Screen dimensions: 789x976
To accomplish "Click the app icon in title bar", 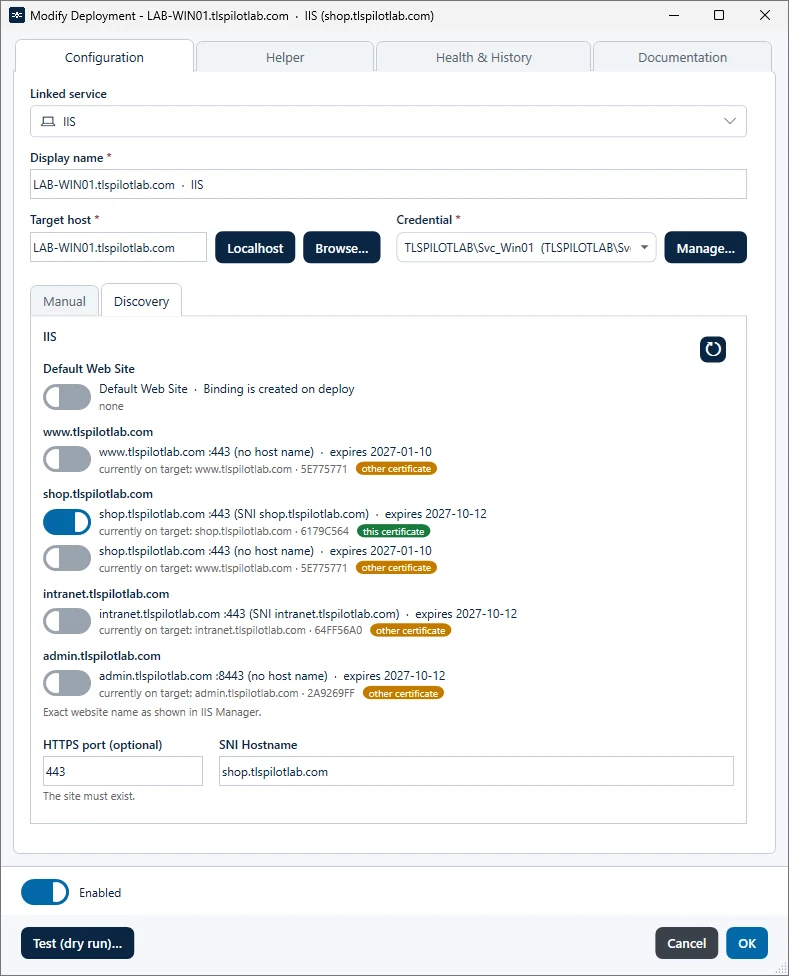I will [17, 16].
